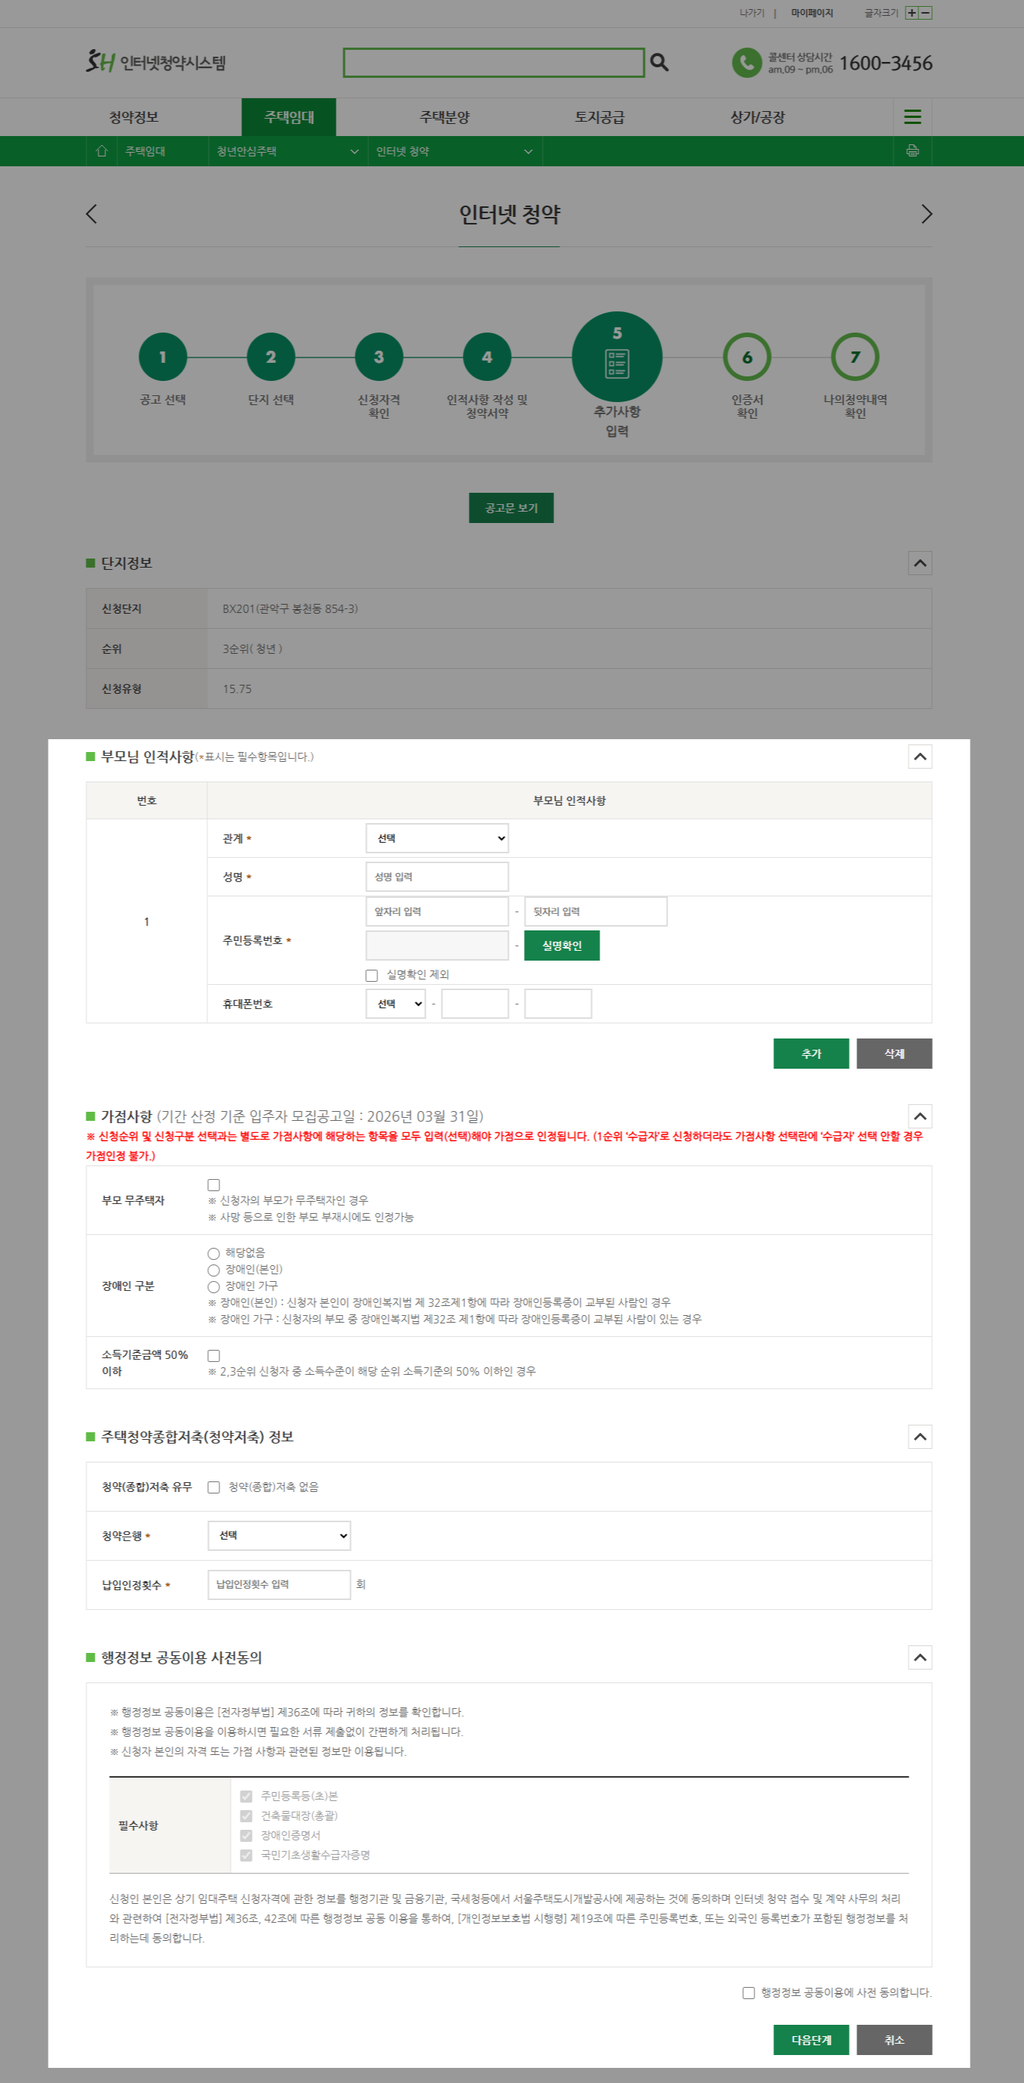Click the call center phone icon
Viewport: 1024px width, 2083px height.
tap(746, 62)
